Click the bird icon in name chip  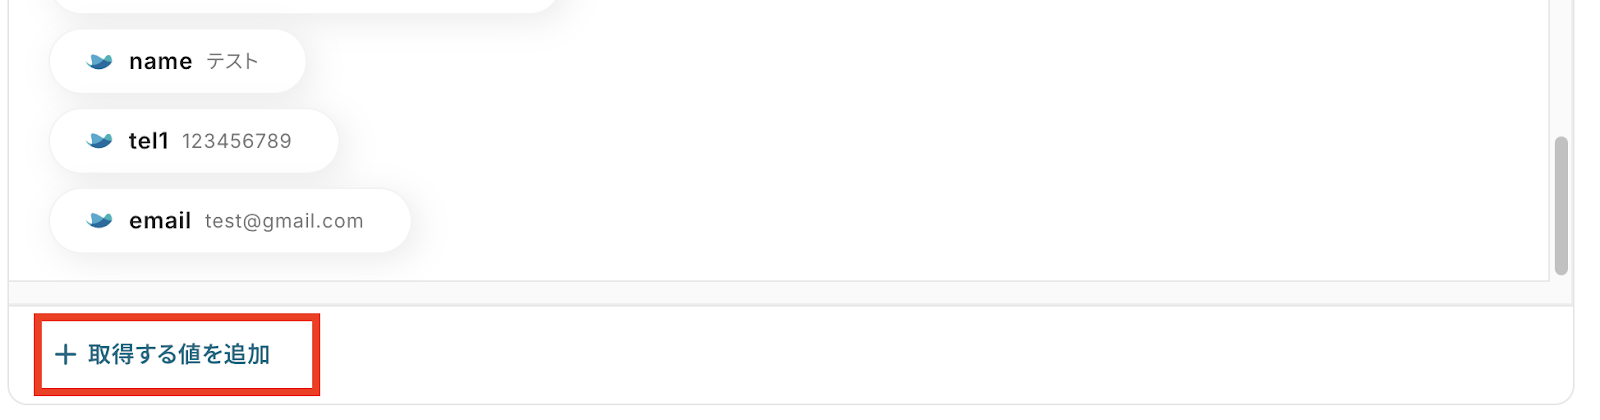click(100, 61)
